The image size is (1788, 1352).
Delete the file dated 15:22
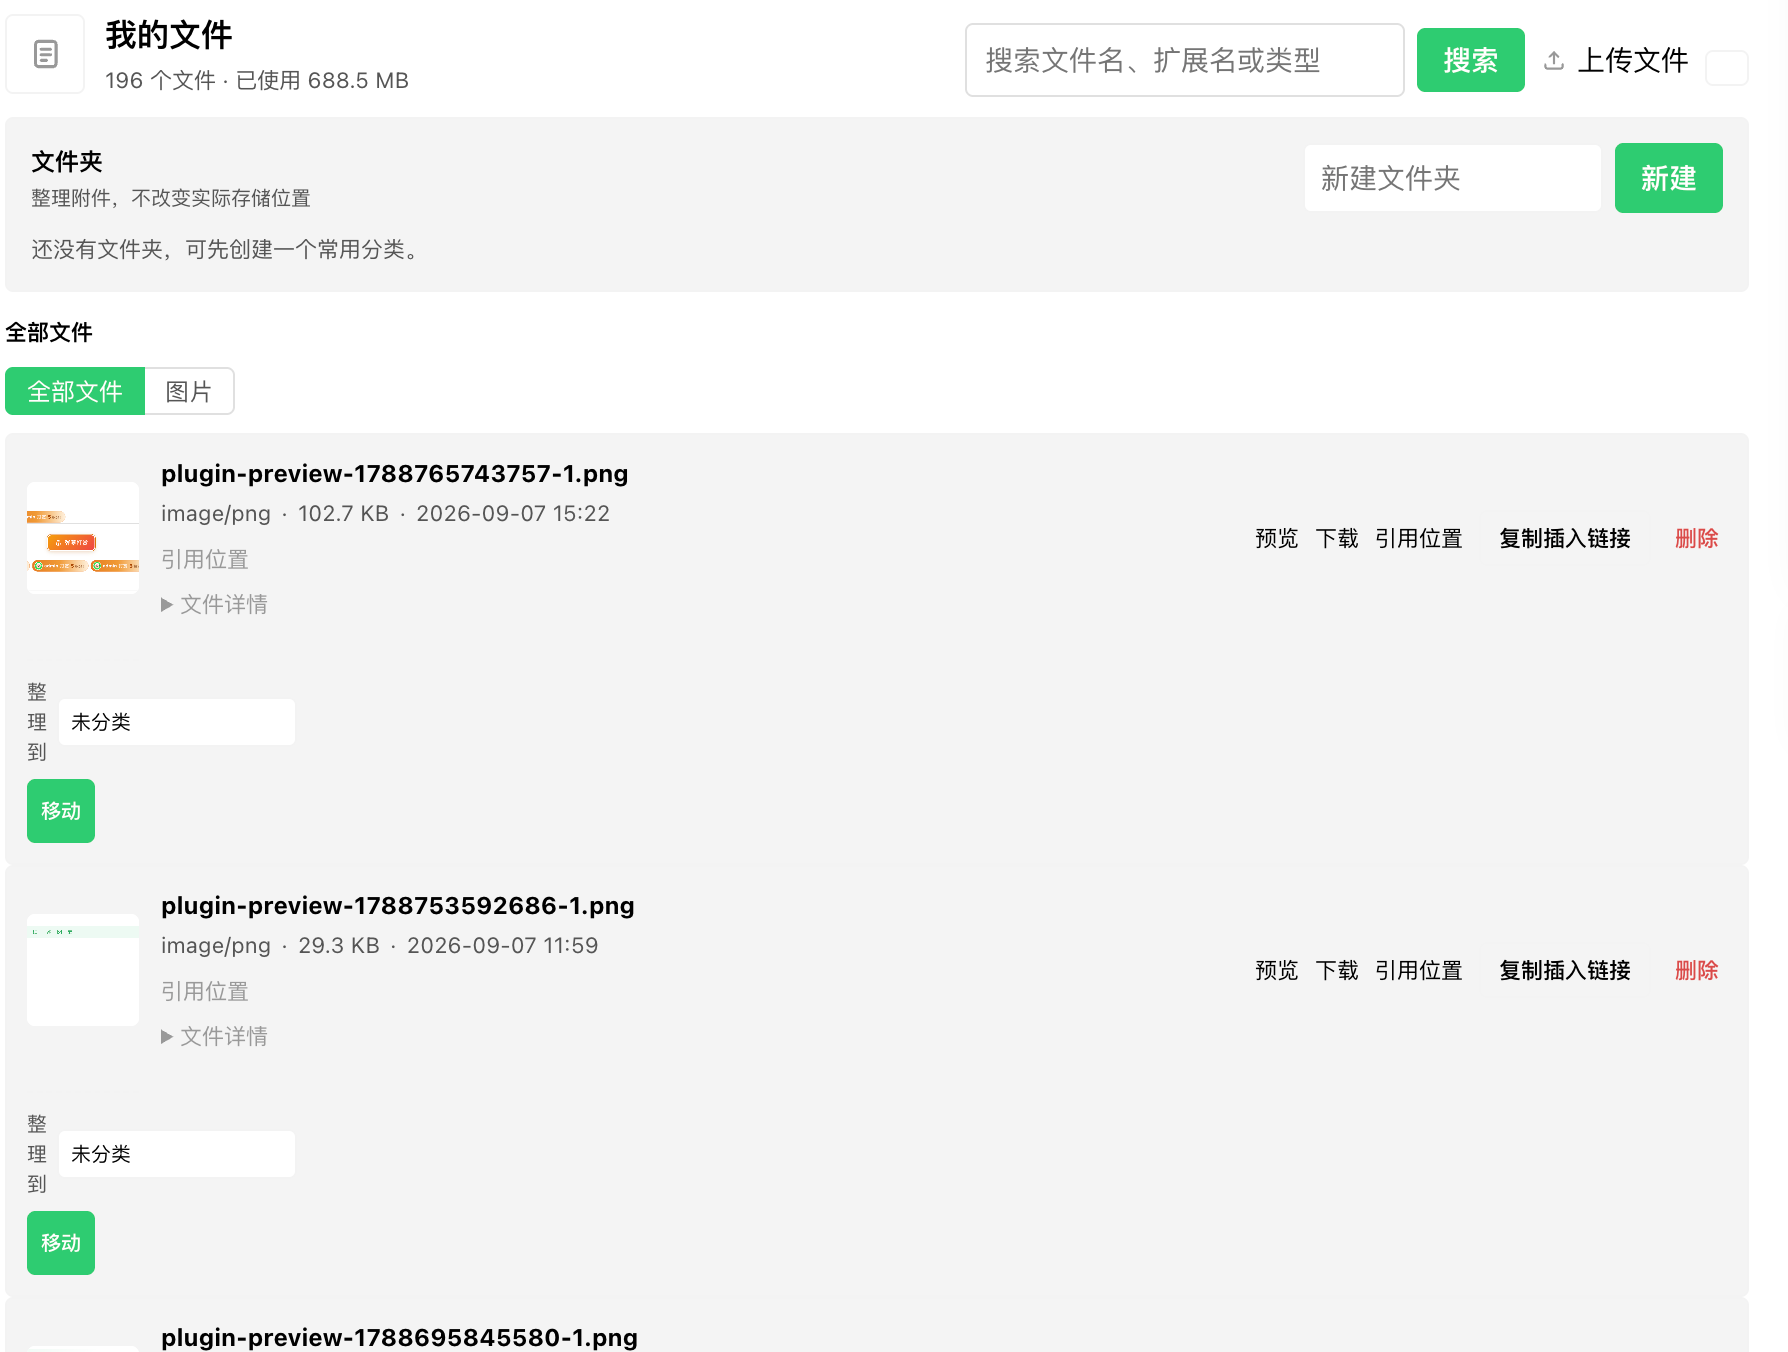(1697, 538)
